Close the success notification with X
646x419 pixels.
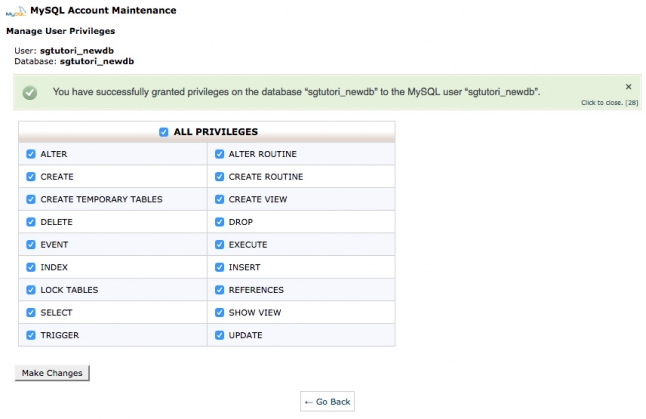628,87
